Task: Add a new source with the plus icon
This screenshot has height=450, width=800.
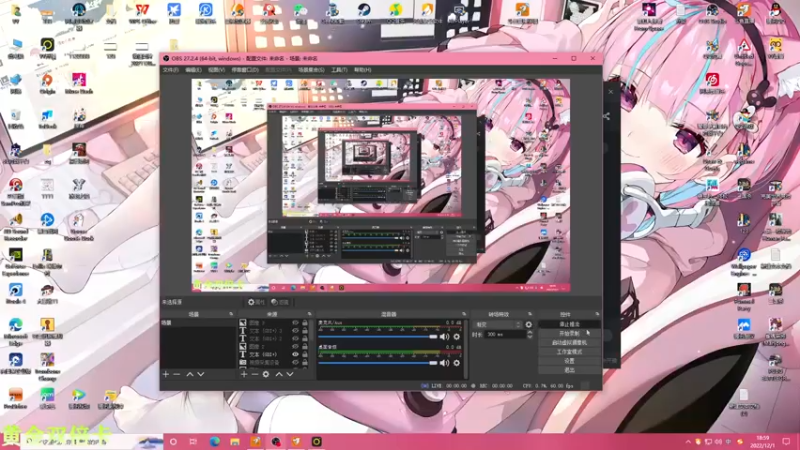Action: 244,374
